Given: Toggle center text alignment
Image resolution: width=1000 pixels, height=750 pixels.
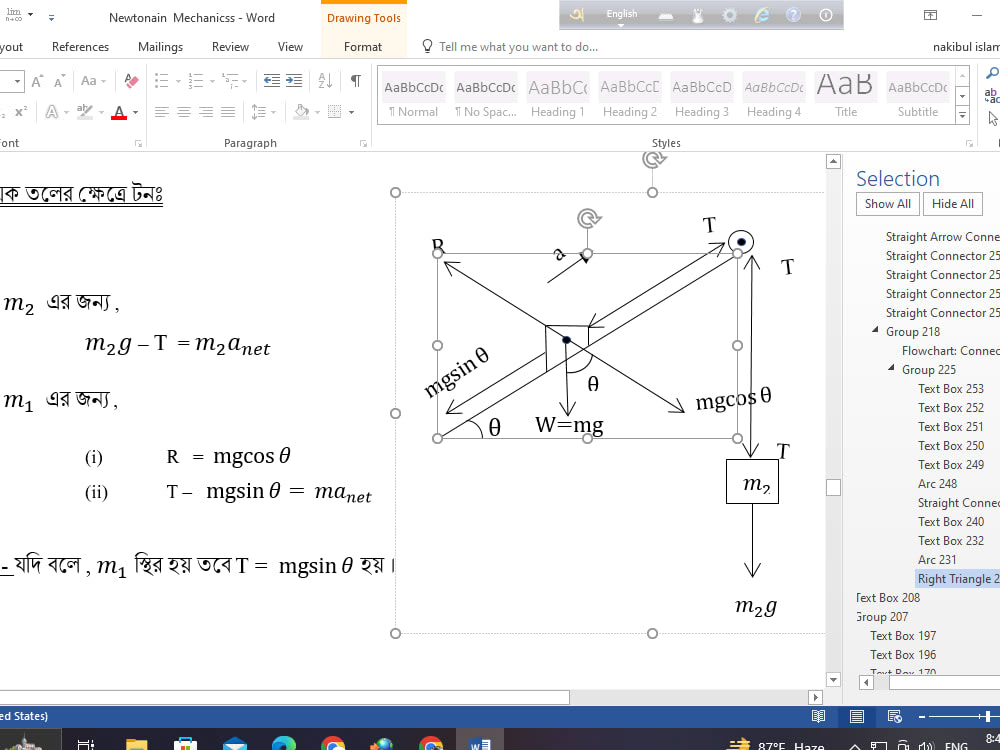Looking at the screenshot, I should 183,111.
